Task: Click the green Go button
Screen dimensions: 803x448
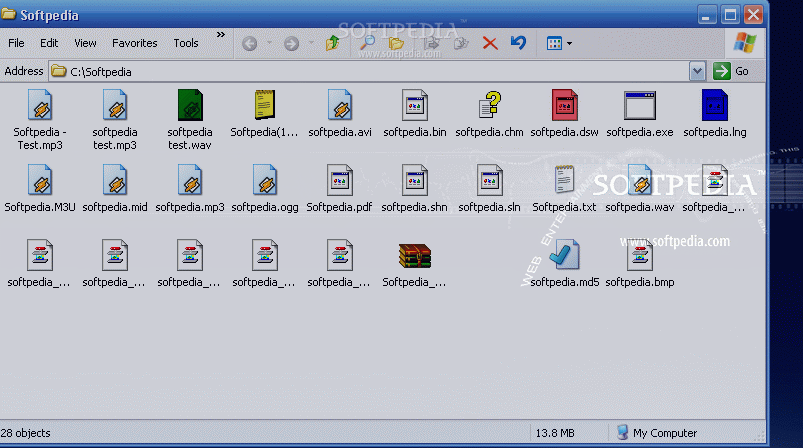Action: tap(731, 71)
